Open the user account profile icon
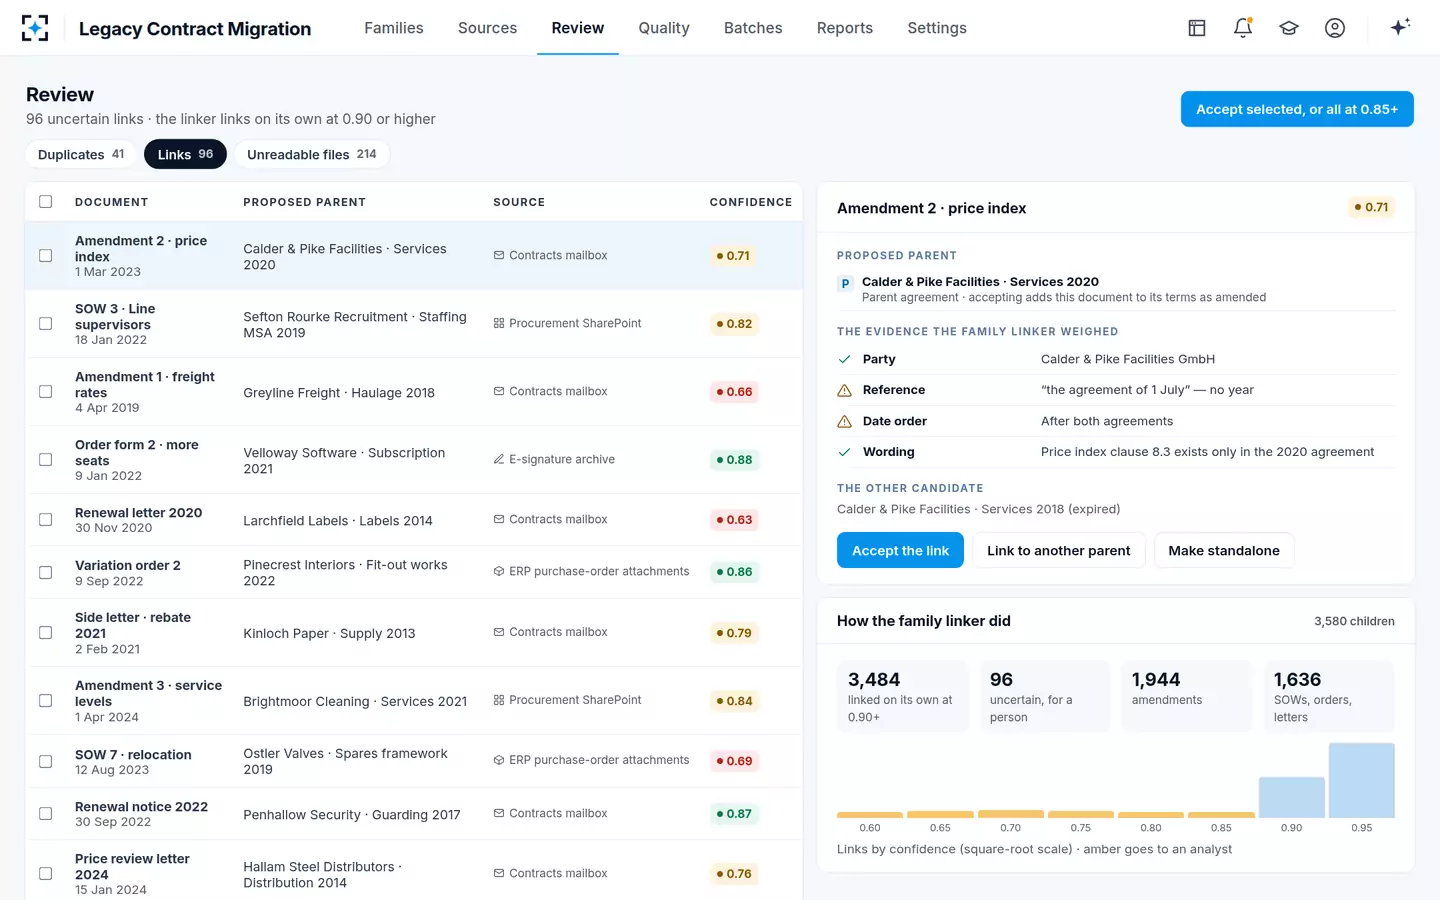The width and height of the screenshot is (1440, 900). [x=1335, y=28]
